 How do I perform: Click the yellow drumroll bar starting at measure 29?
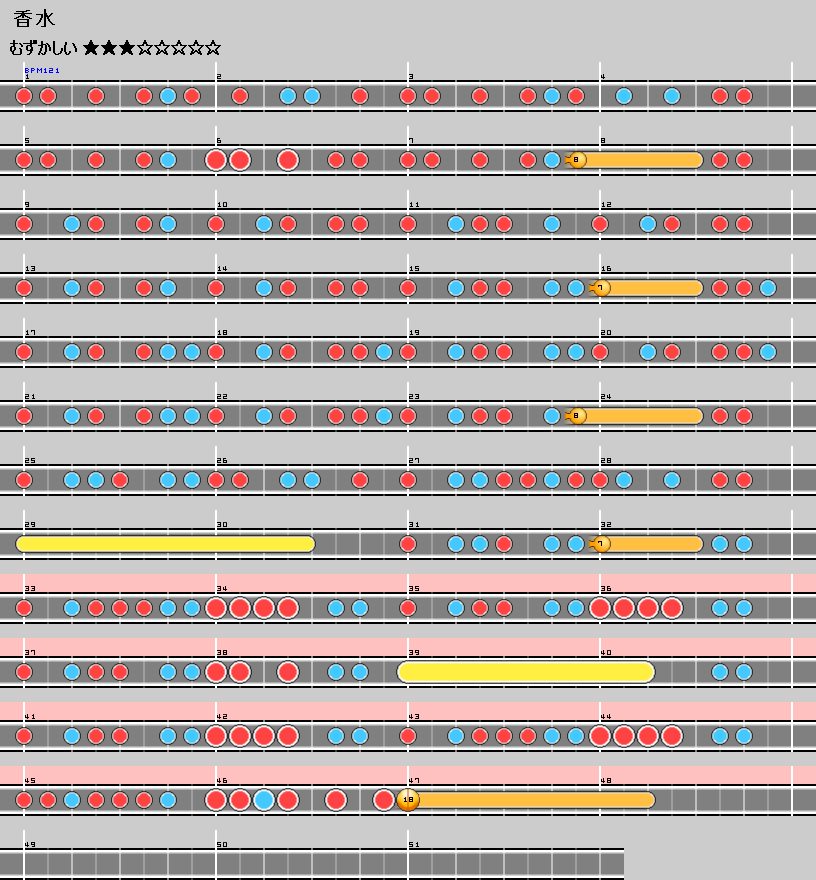tap(165, 544)
